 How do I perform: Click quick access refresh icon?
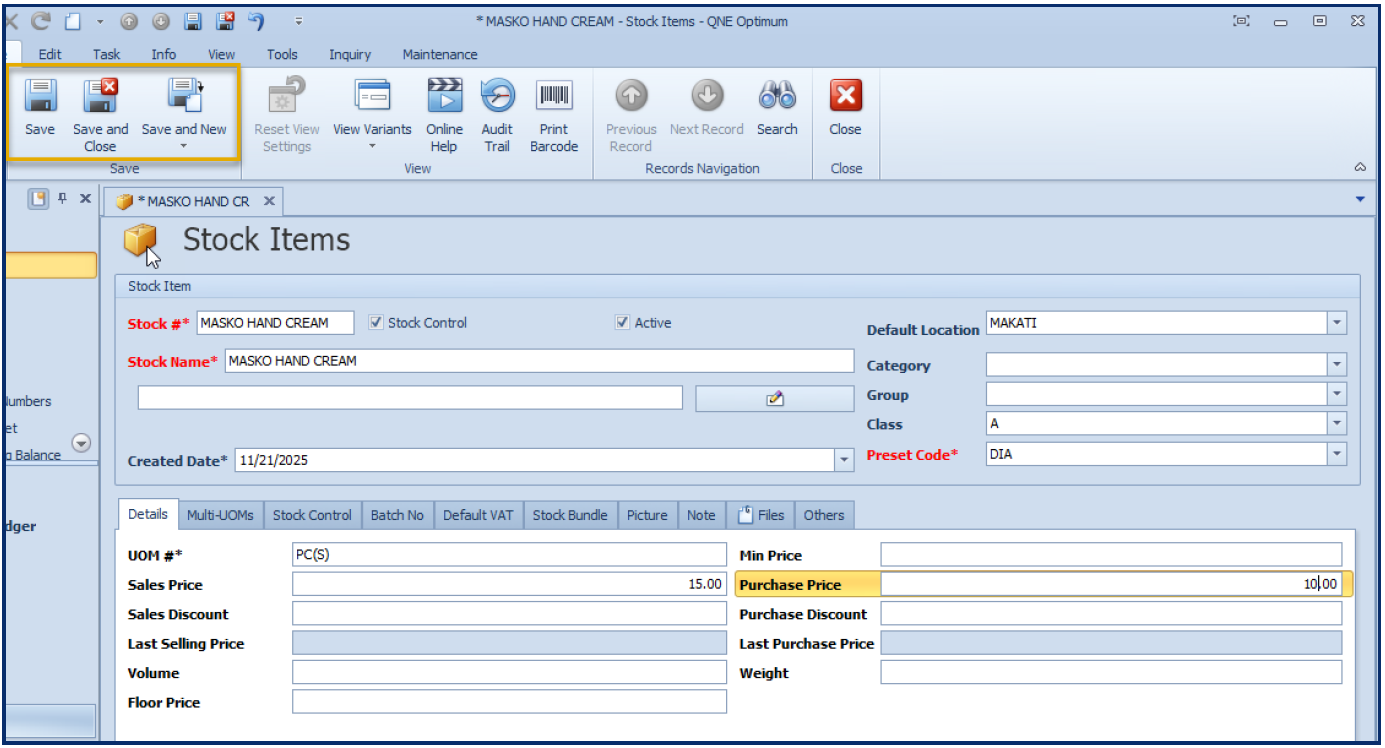(x=41, y=21)
